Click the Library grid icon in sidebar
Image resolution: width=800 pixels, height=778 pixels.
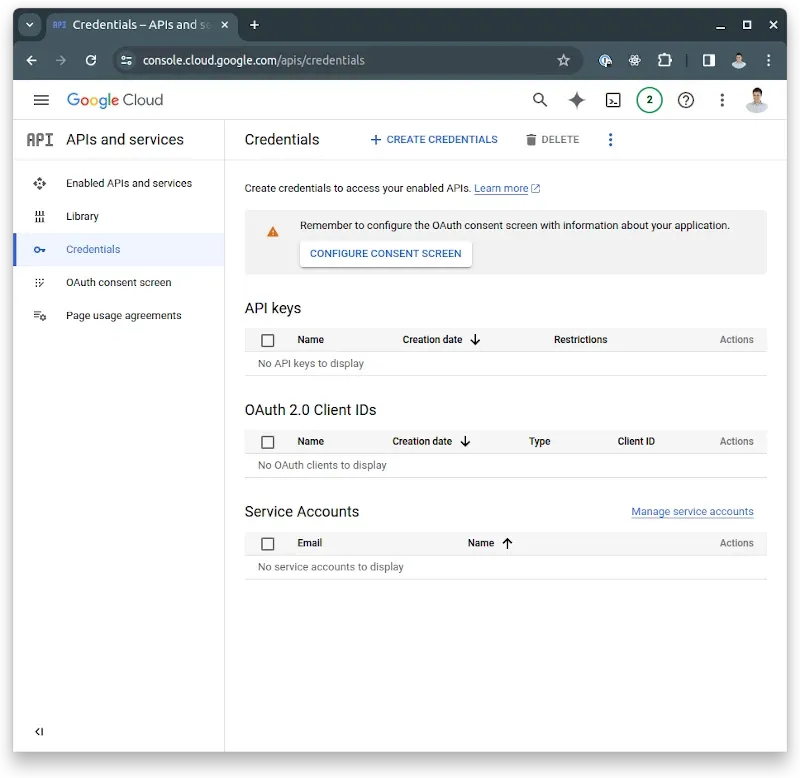(40, 216)
